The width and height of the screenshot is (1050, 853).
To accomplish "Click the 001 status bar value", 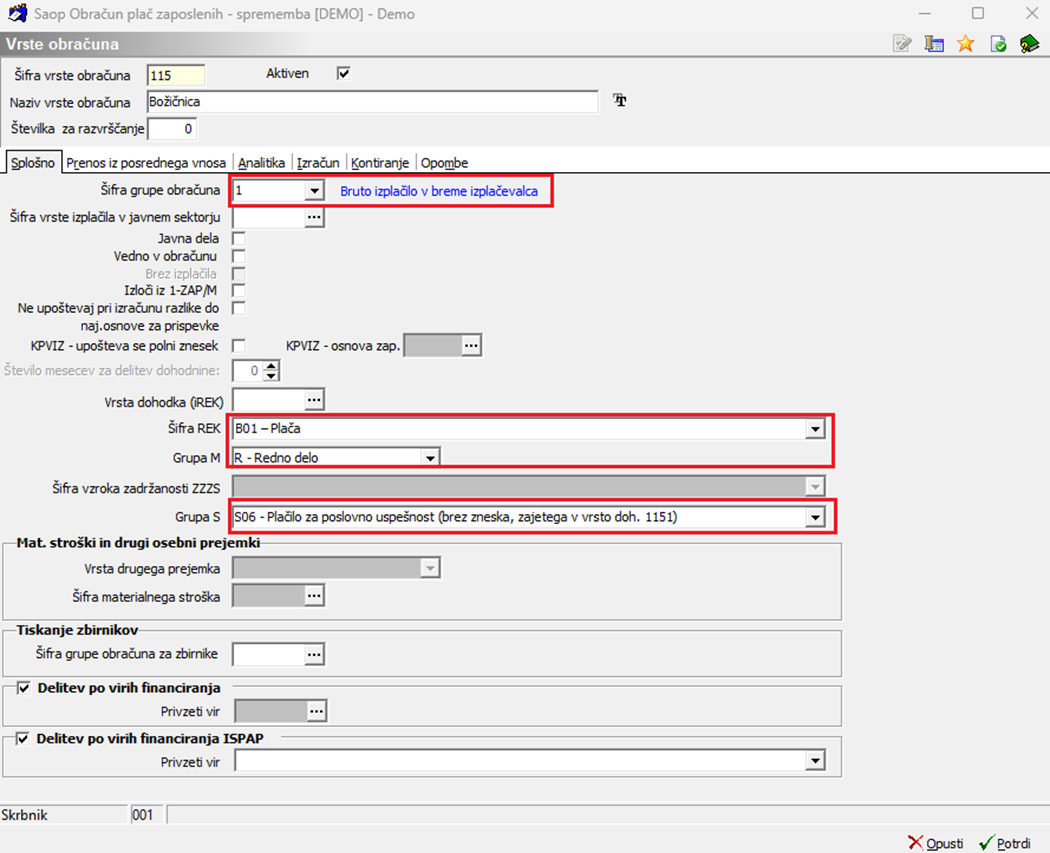I will point(143,816).
